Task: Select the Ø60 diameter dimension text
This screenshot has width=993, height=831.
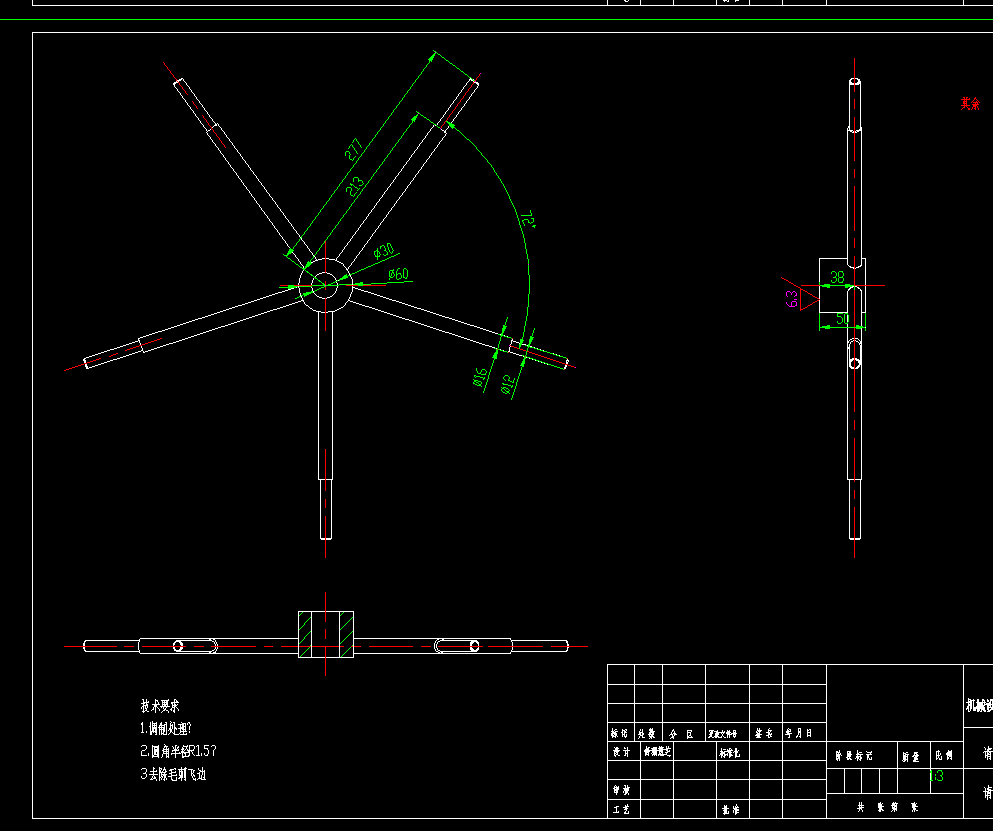Action: (398, 274)
